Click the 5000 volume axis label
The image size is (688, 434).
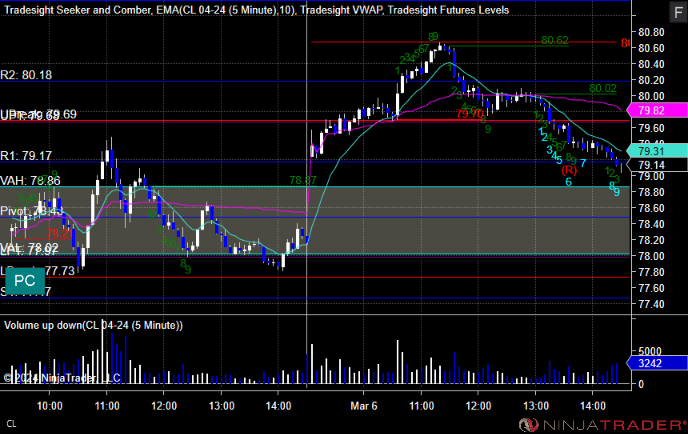[650, 351]
